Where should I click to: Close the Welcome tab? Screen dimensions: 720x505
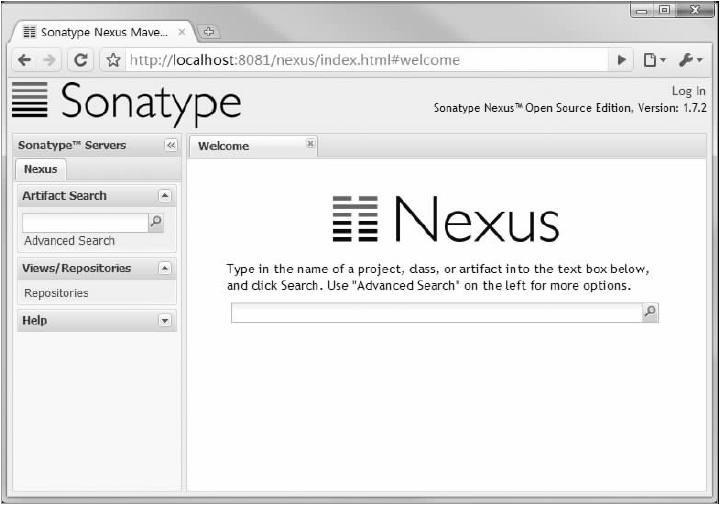tap(310, 144)
